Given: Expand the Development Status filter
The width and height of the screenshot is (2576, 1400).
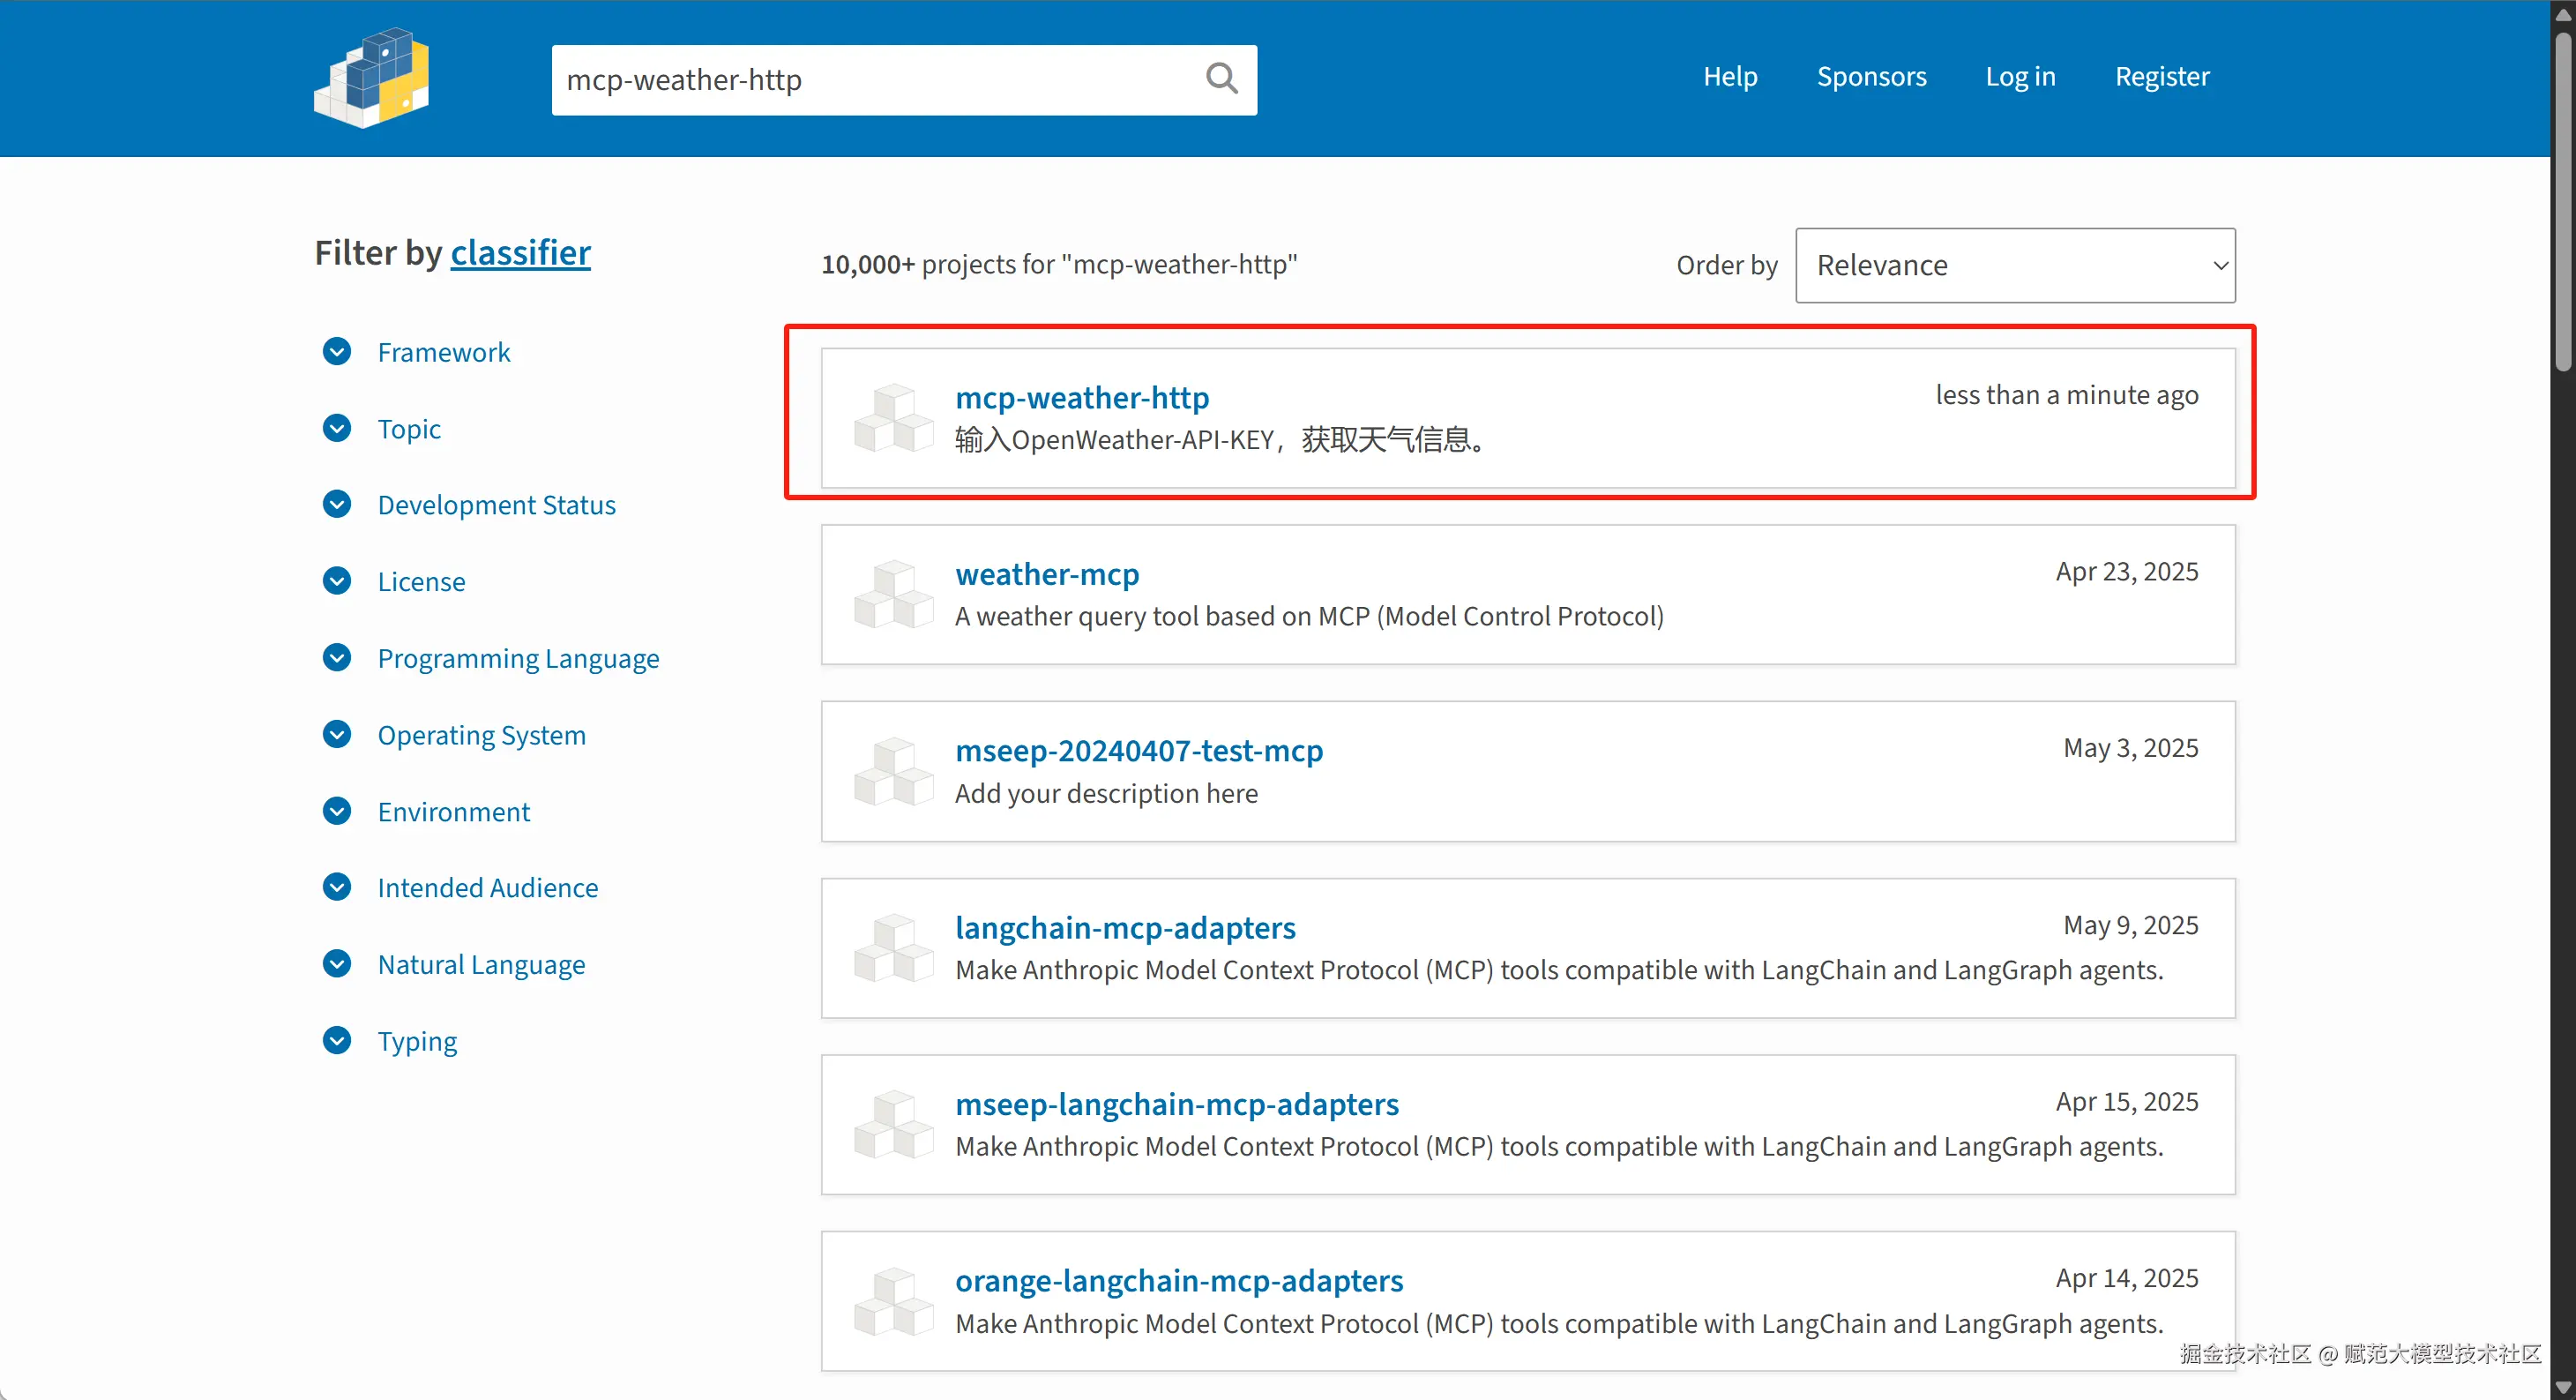Looking at the screenshot, I should [337, 505].
